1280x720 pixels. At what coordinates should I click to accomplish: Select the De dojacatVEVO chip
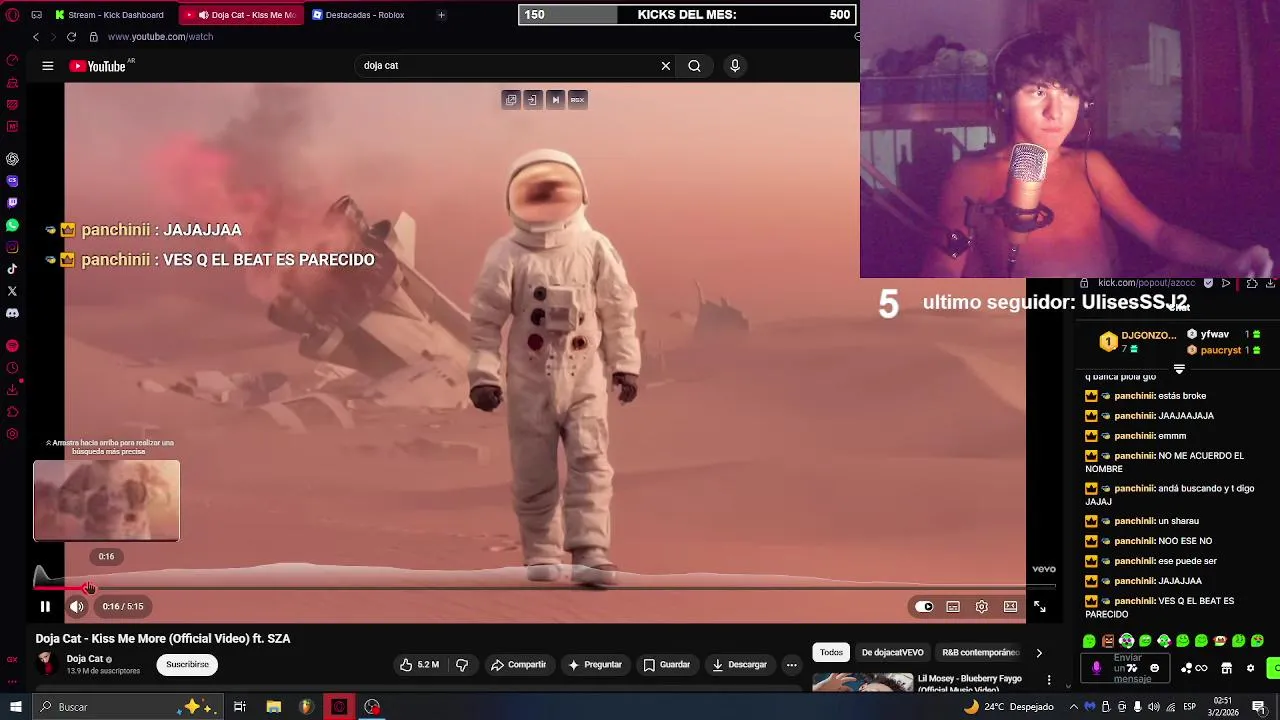tap(893, 653)
